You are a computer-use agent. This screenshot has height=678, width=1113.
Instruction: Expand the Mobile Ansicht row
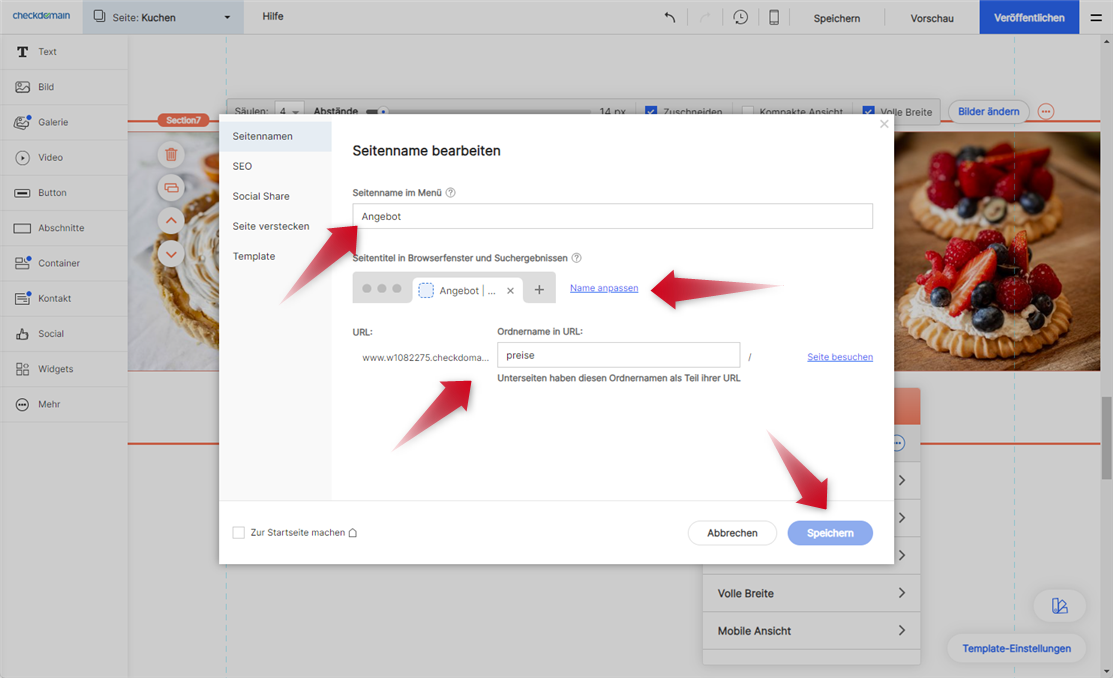pos(810,631)
